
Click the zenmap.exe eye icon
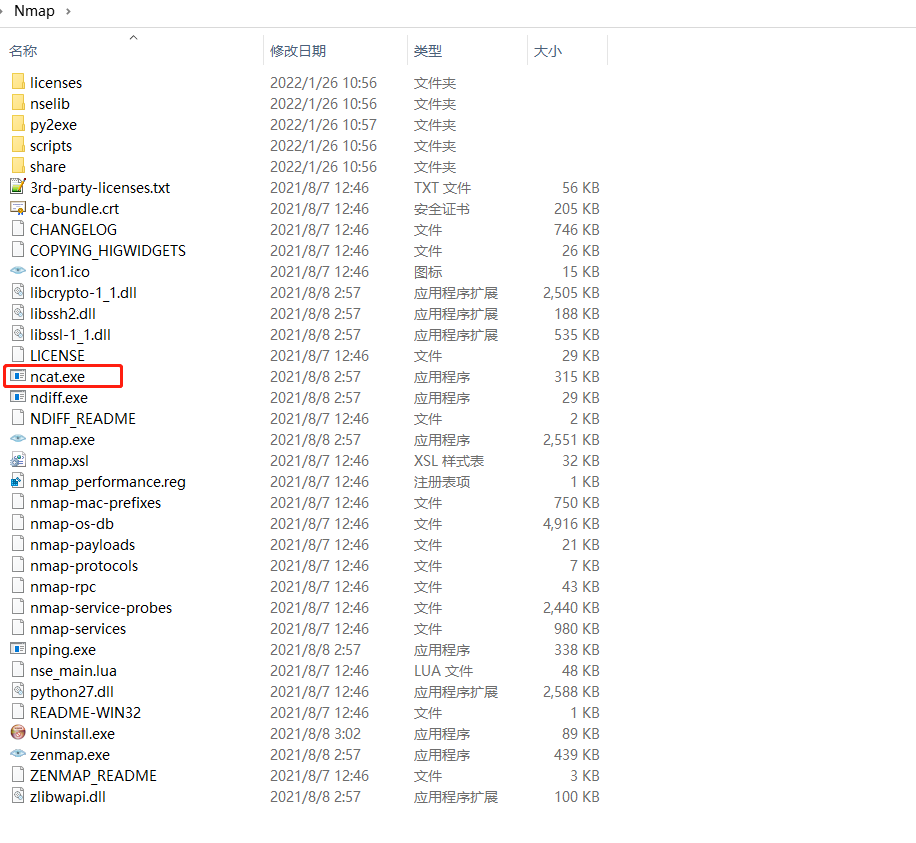[18, 753]
